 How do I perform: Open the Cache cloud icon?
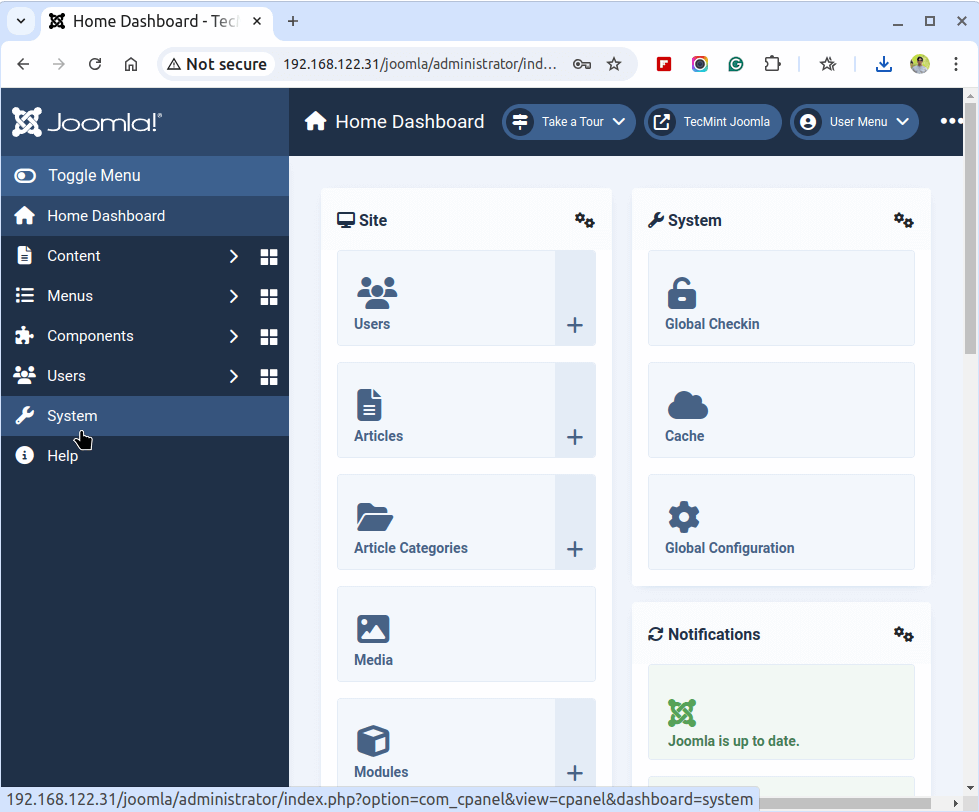tap(687, 405)
